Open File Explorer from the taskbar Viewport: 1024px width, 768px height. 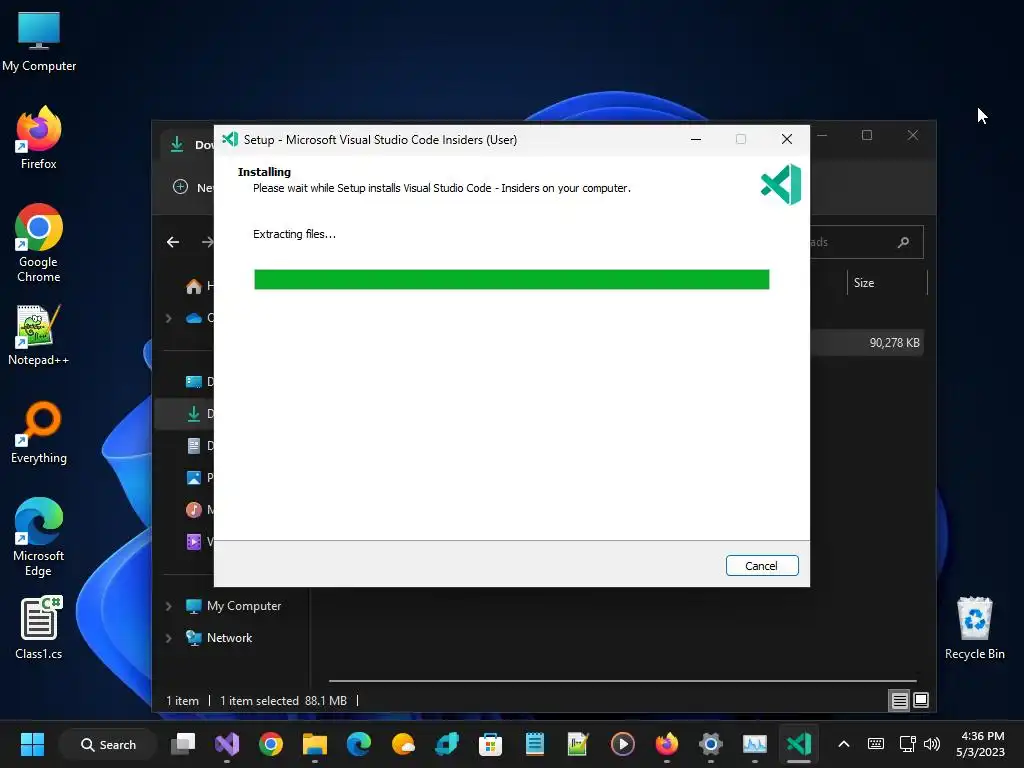(315, 744)
